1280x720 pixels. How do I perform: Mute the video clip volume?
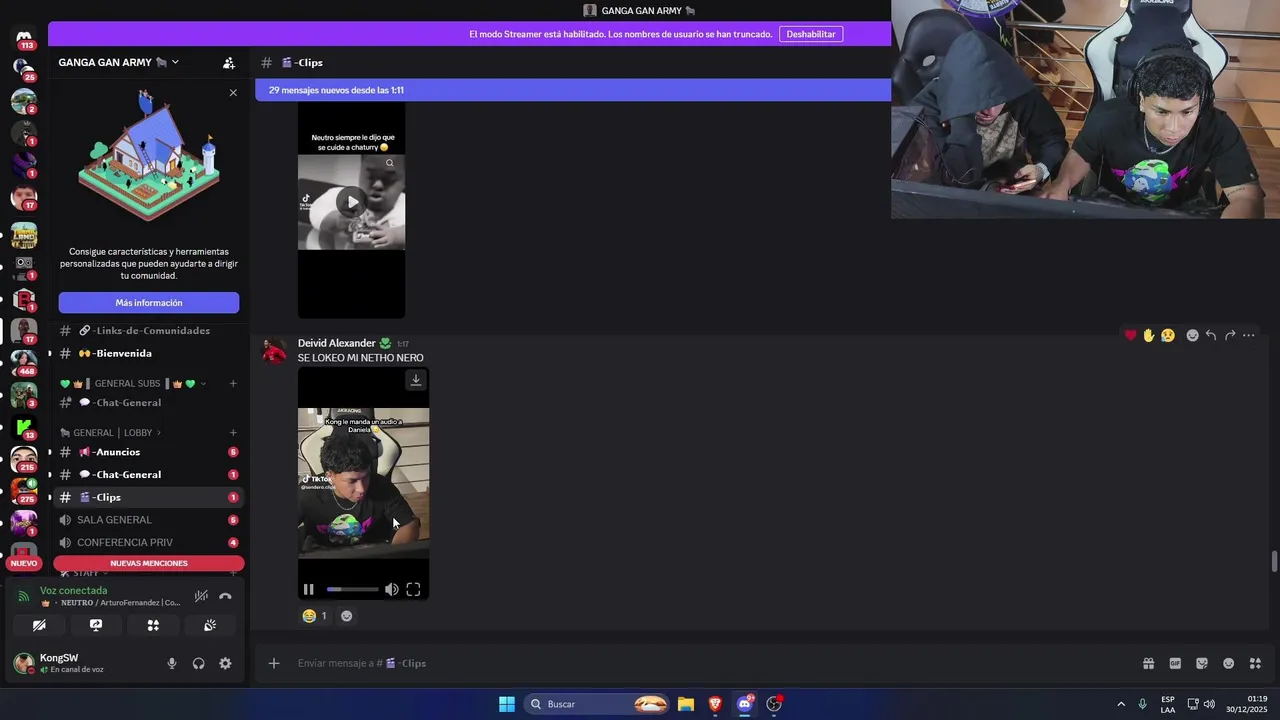(x=391, y=589)
